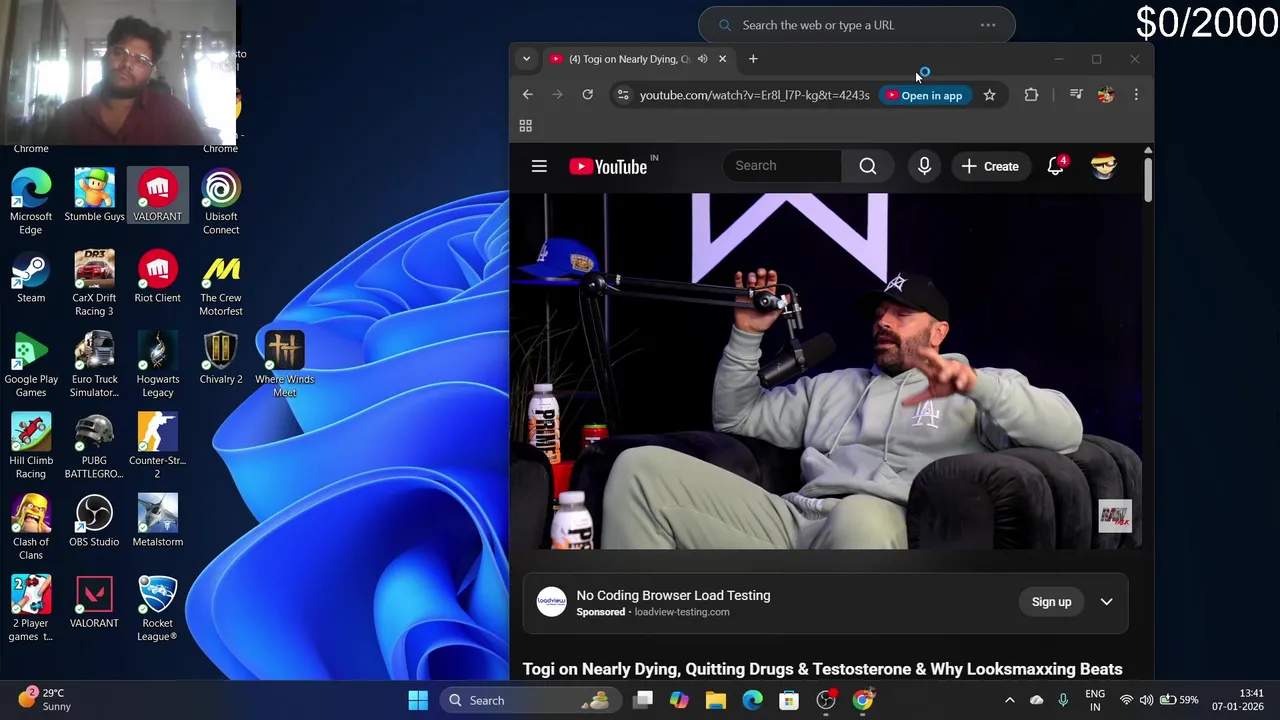Image resolution: width=1280 pixels, height=720 pixels.
Task: Click the YouTube search magnifier button
Action: (868, 166)
